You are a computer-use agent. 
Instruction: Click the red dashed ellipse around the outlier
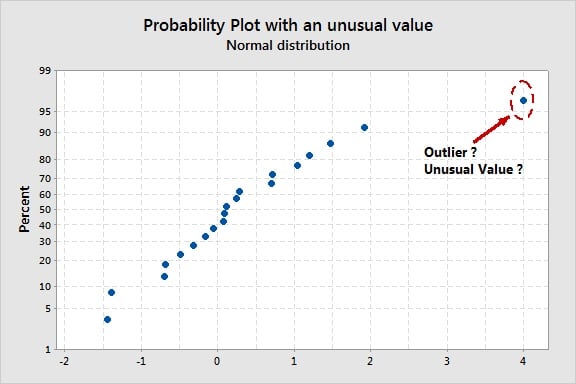(522, 100)
